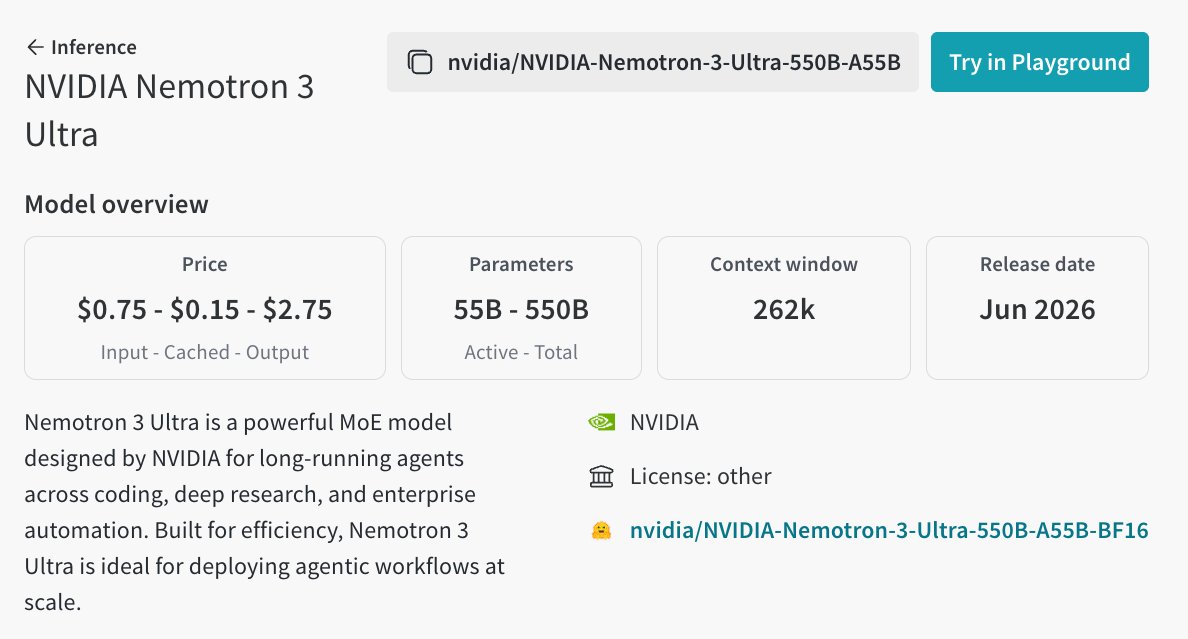Click the NVIDIA provider name
1188x639 pixels.
click(x=664, y=422)
